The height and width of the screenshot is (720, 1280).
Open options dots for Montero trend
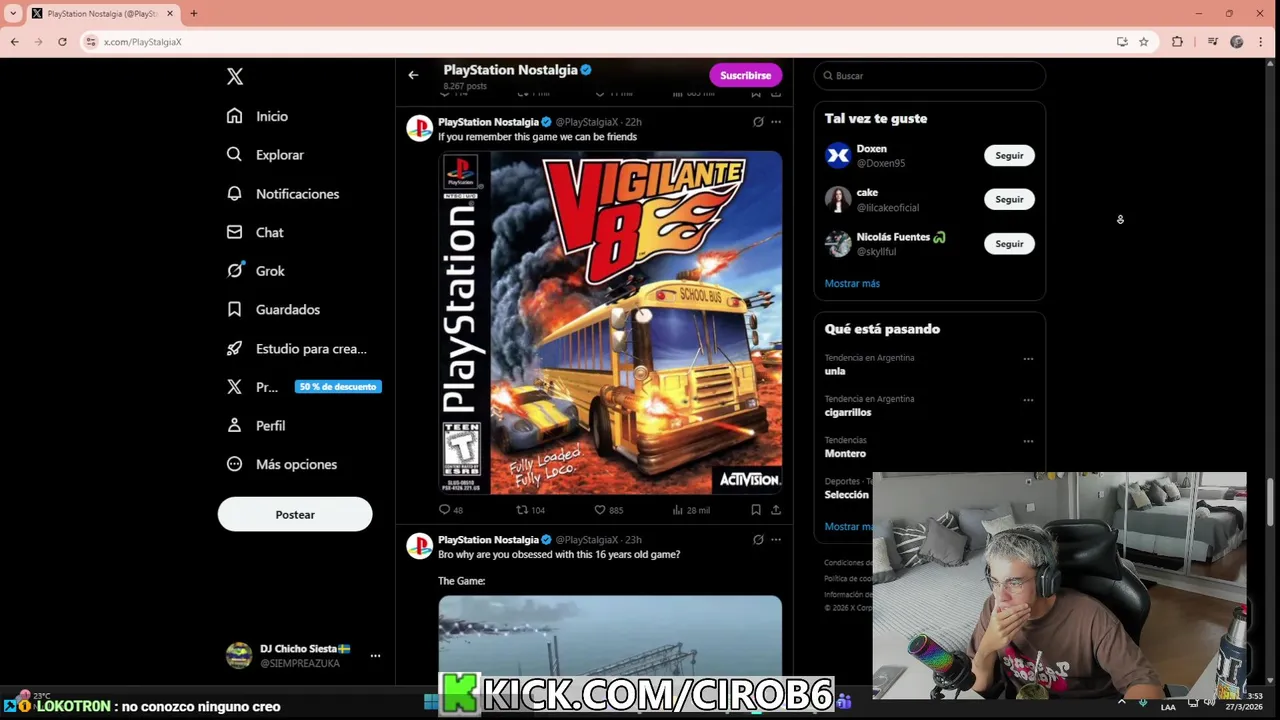[x=1028, y=441]
